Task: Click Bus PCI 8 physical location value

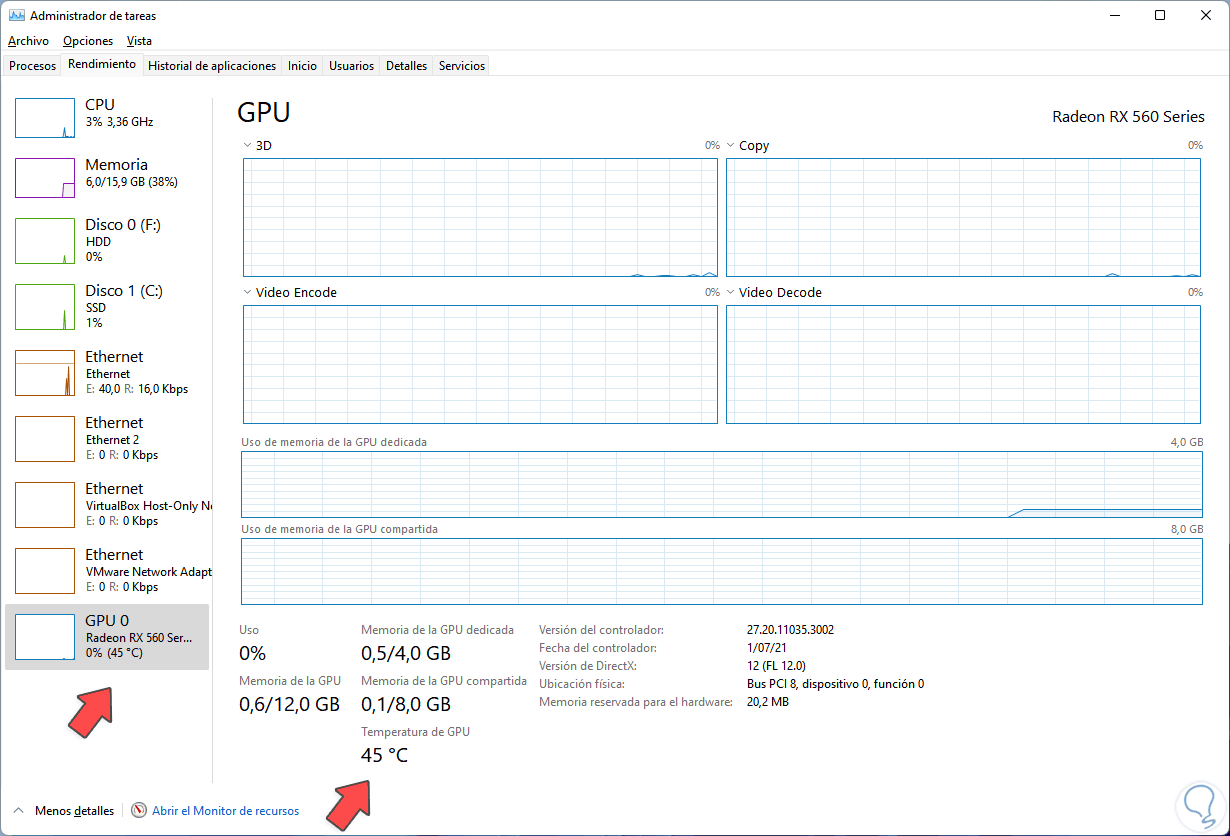Action: pos(835,684)
